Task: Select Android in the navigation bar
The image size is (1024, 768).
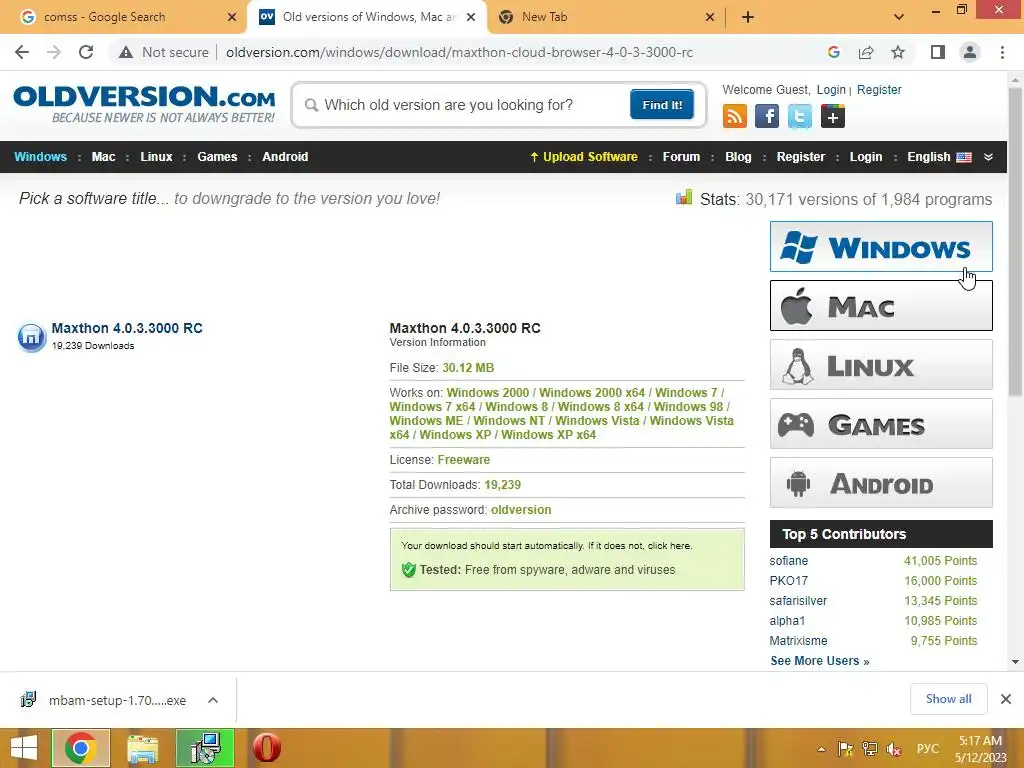Action: point(285,157)
